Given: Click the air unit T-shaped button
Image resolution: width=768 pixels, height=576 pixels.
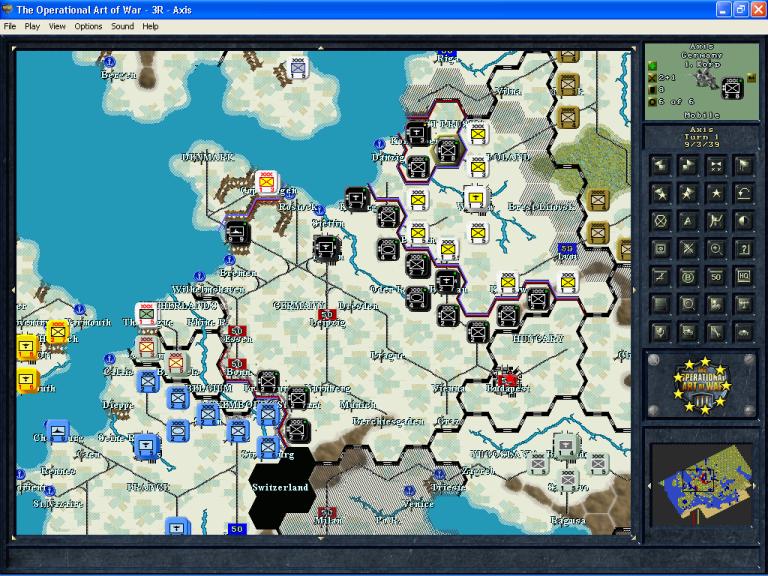Looking at the screenshot, I should (744, 305).
